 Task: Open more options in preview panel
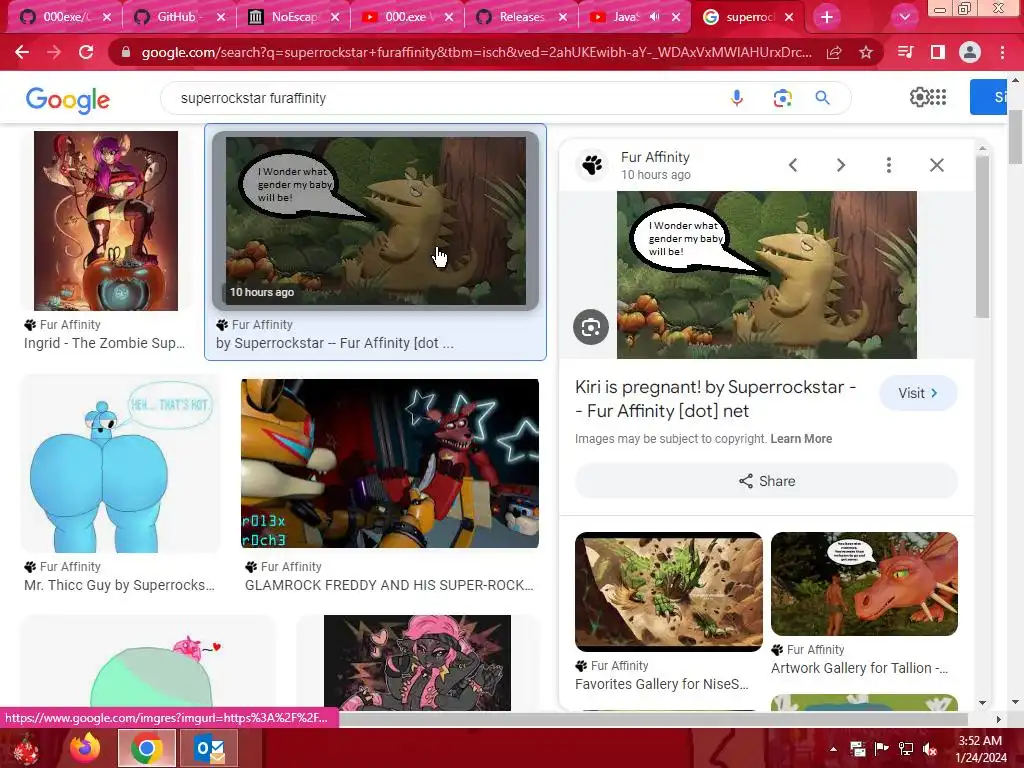click(889, 165)
